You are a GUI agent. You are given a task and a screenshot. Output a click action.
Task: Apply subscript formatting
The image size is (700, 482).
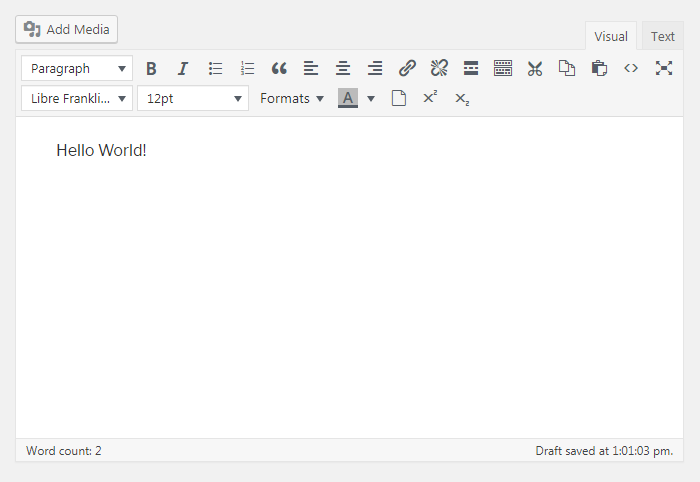click(x=462, y=98)
